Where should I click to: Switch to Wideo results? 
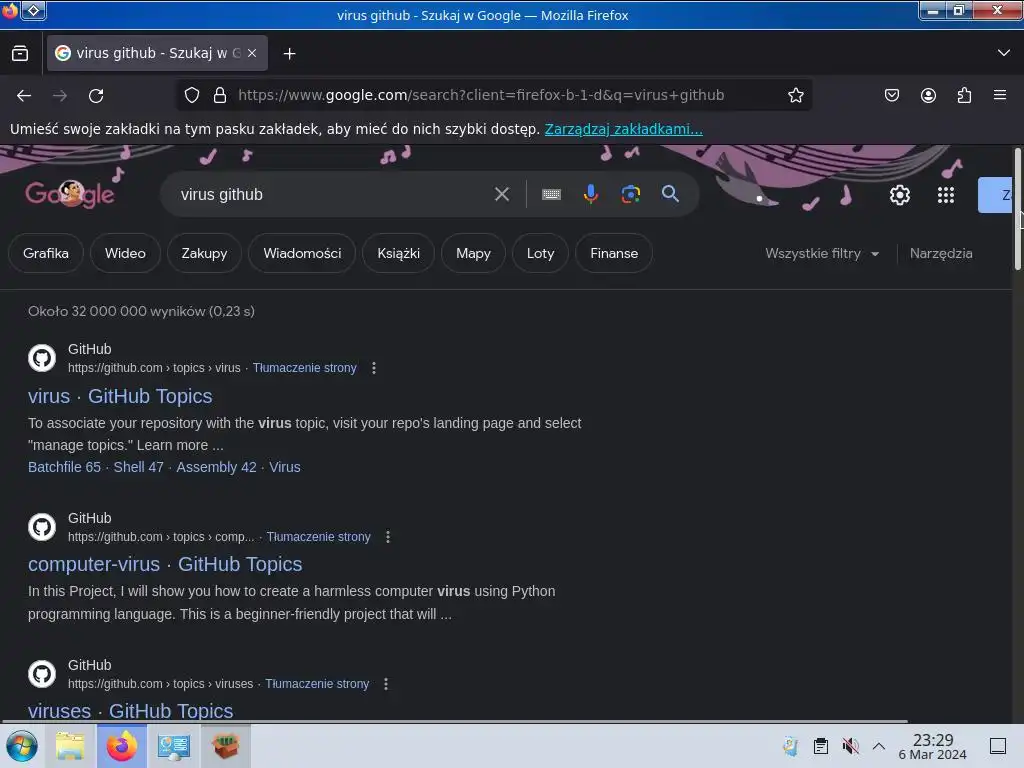click(125, 253)
